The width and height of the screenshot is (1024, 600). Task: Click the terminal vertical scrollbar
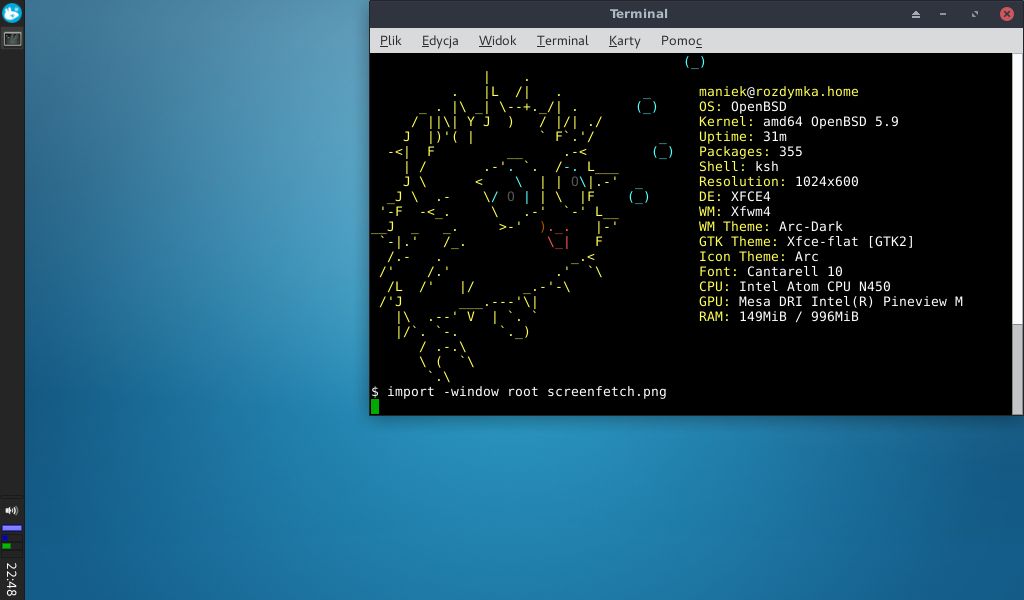pyautogui.click(x=1017, y=234)
